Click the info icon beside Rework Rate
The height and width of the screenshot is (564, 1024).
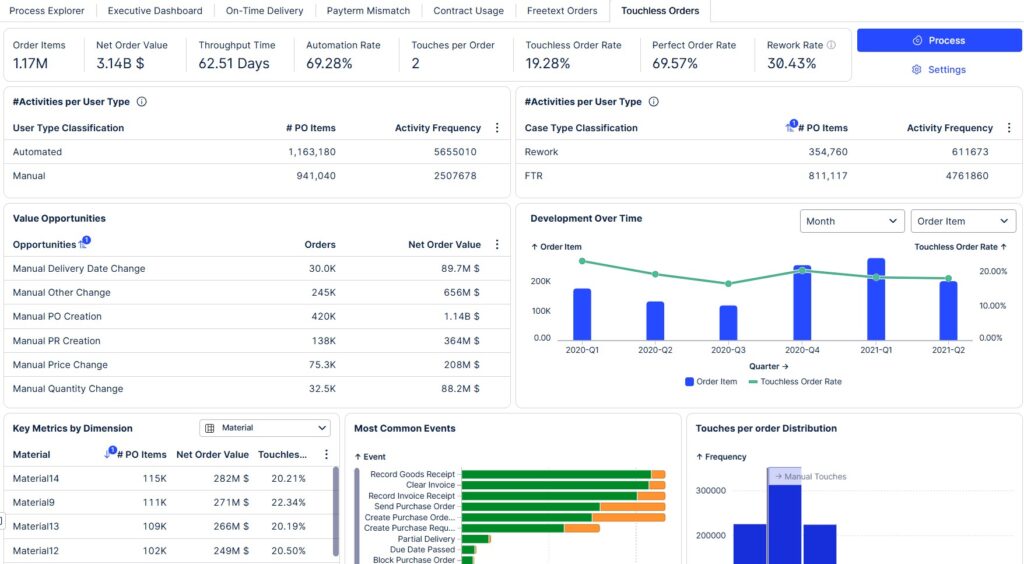[x=831, y=45]
